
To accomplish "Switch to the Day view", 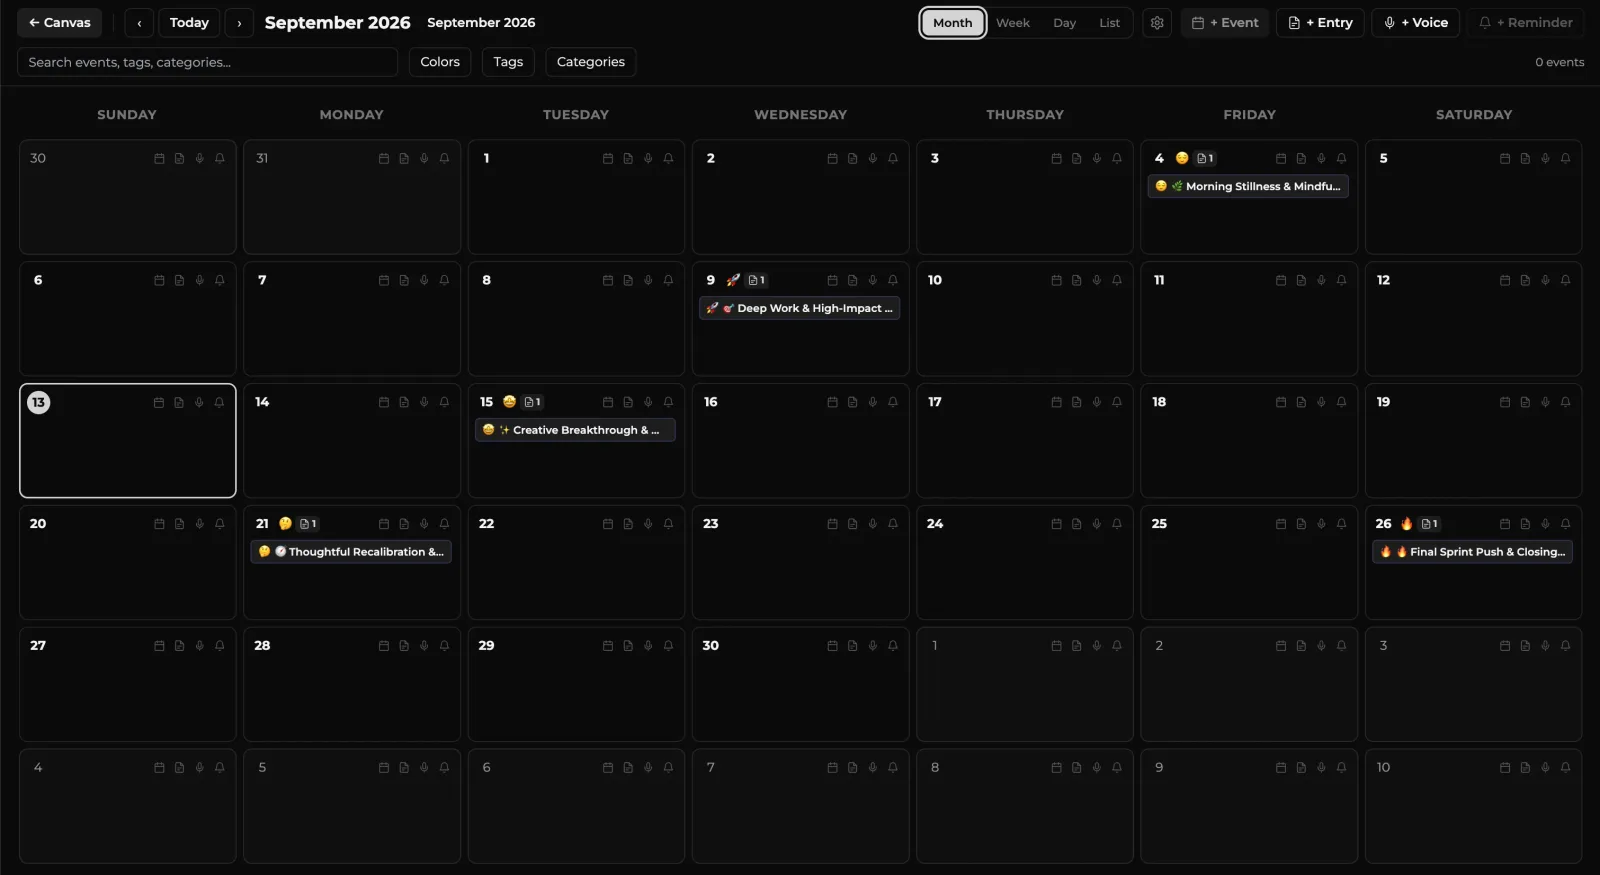I will (1065, 23).
